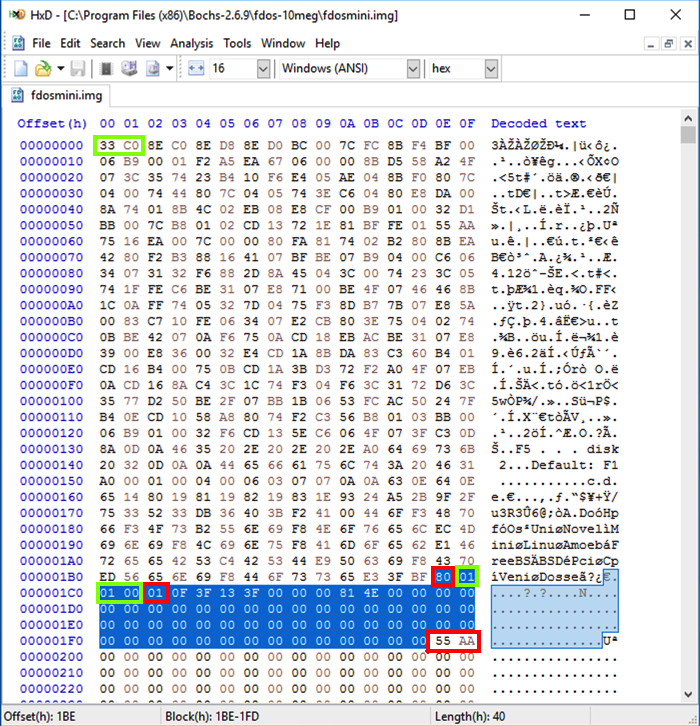Click byte 33 at offset 00000000

107,145
